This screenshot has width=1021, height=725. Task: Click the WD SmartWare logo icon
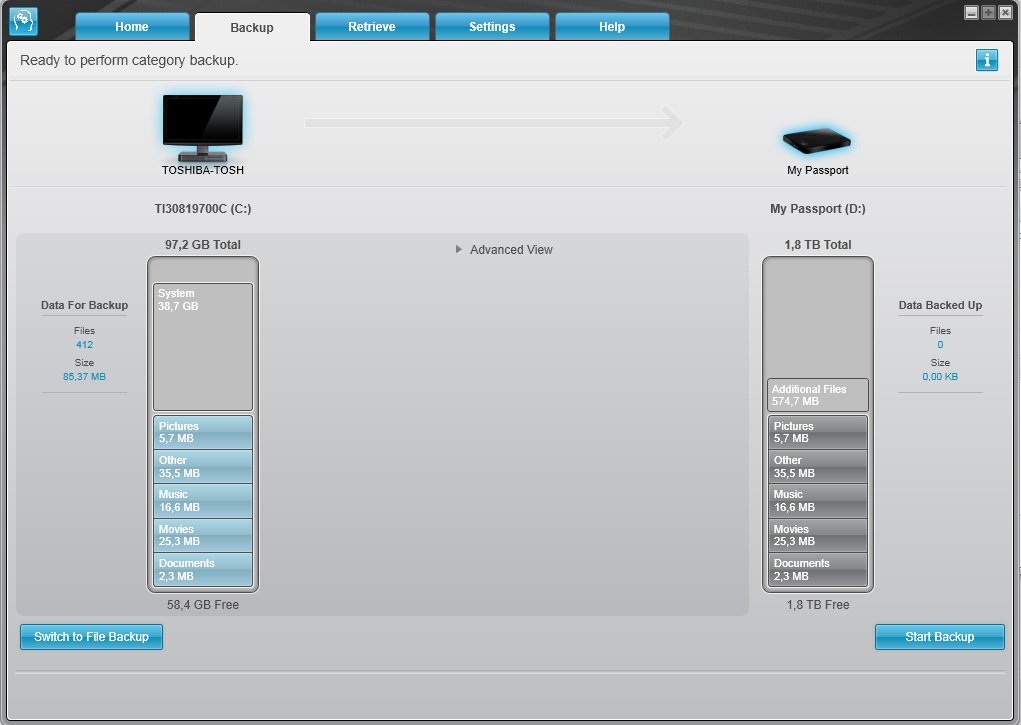(x=23, y=21)
